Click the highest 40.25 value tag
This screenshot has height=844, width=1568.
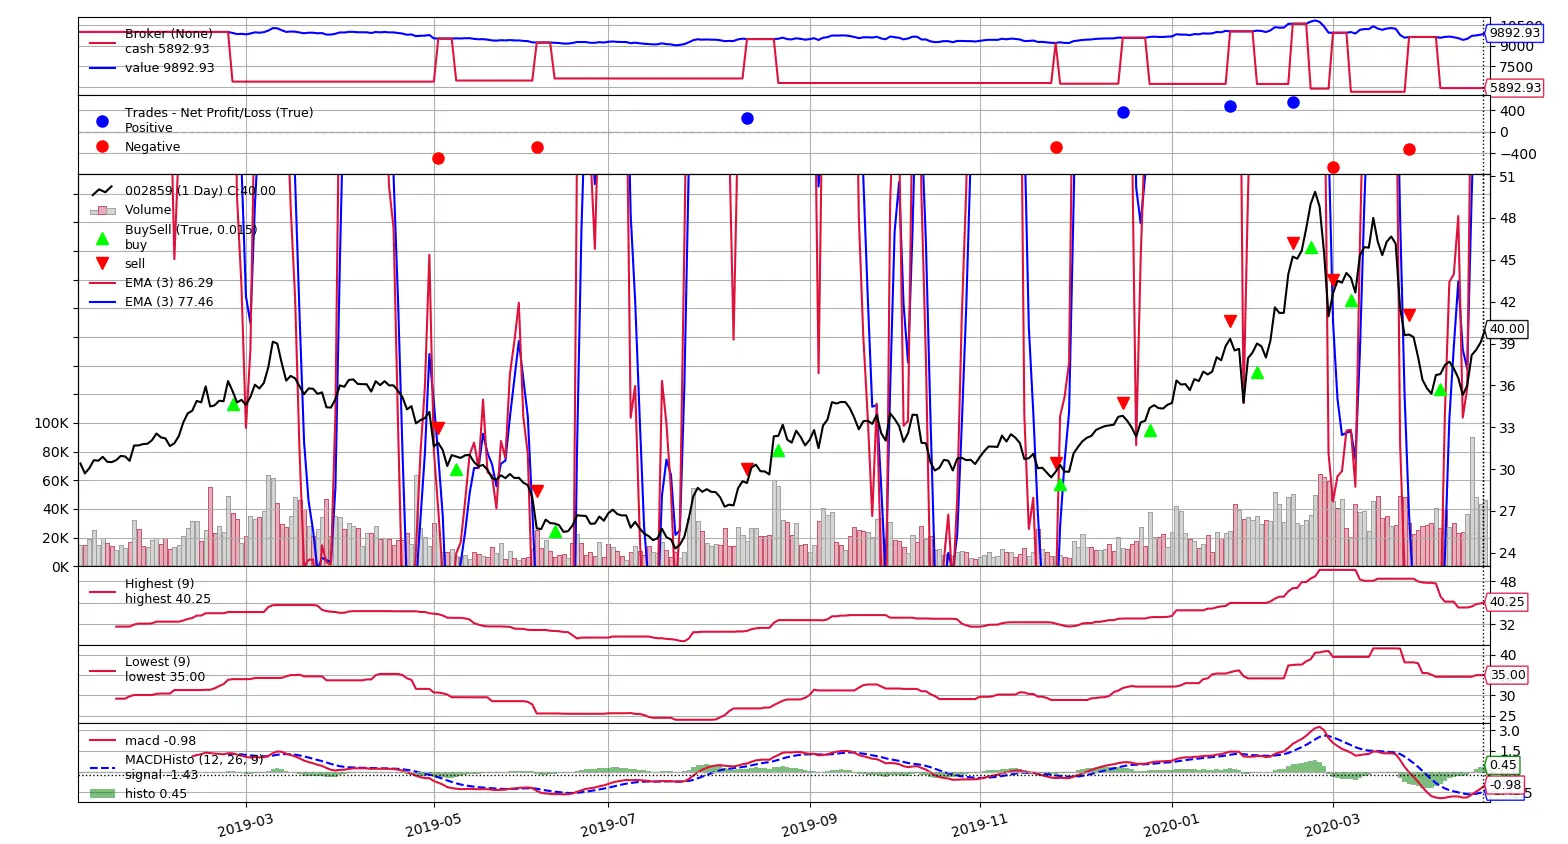click(x=1507, y=602)
